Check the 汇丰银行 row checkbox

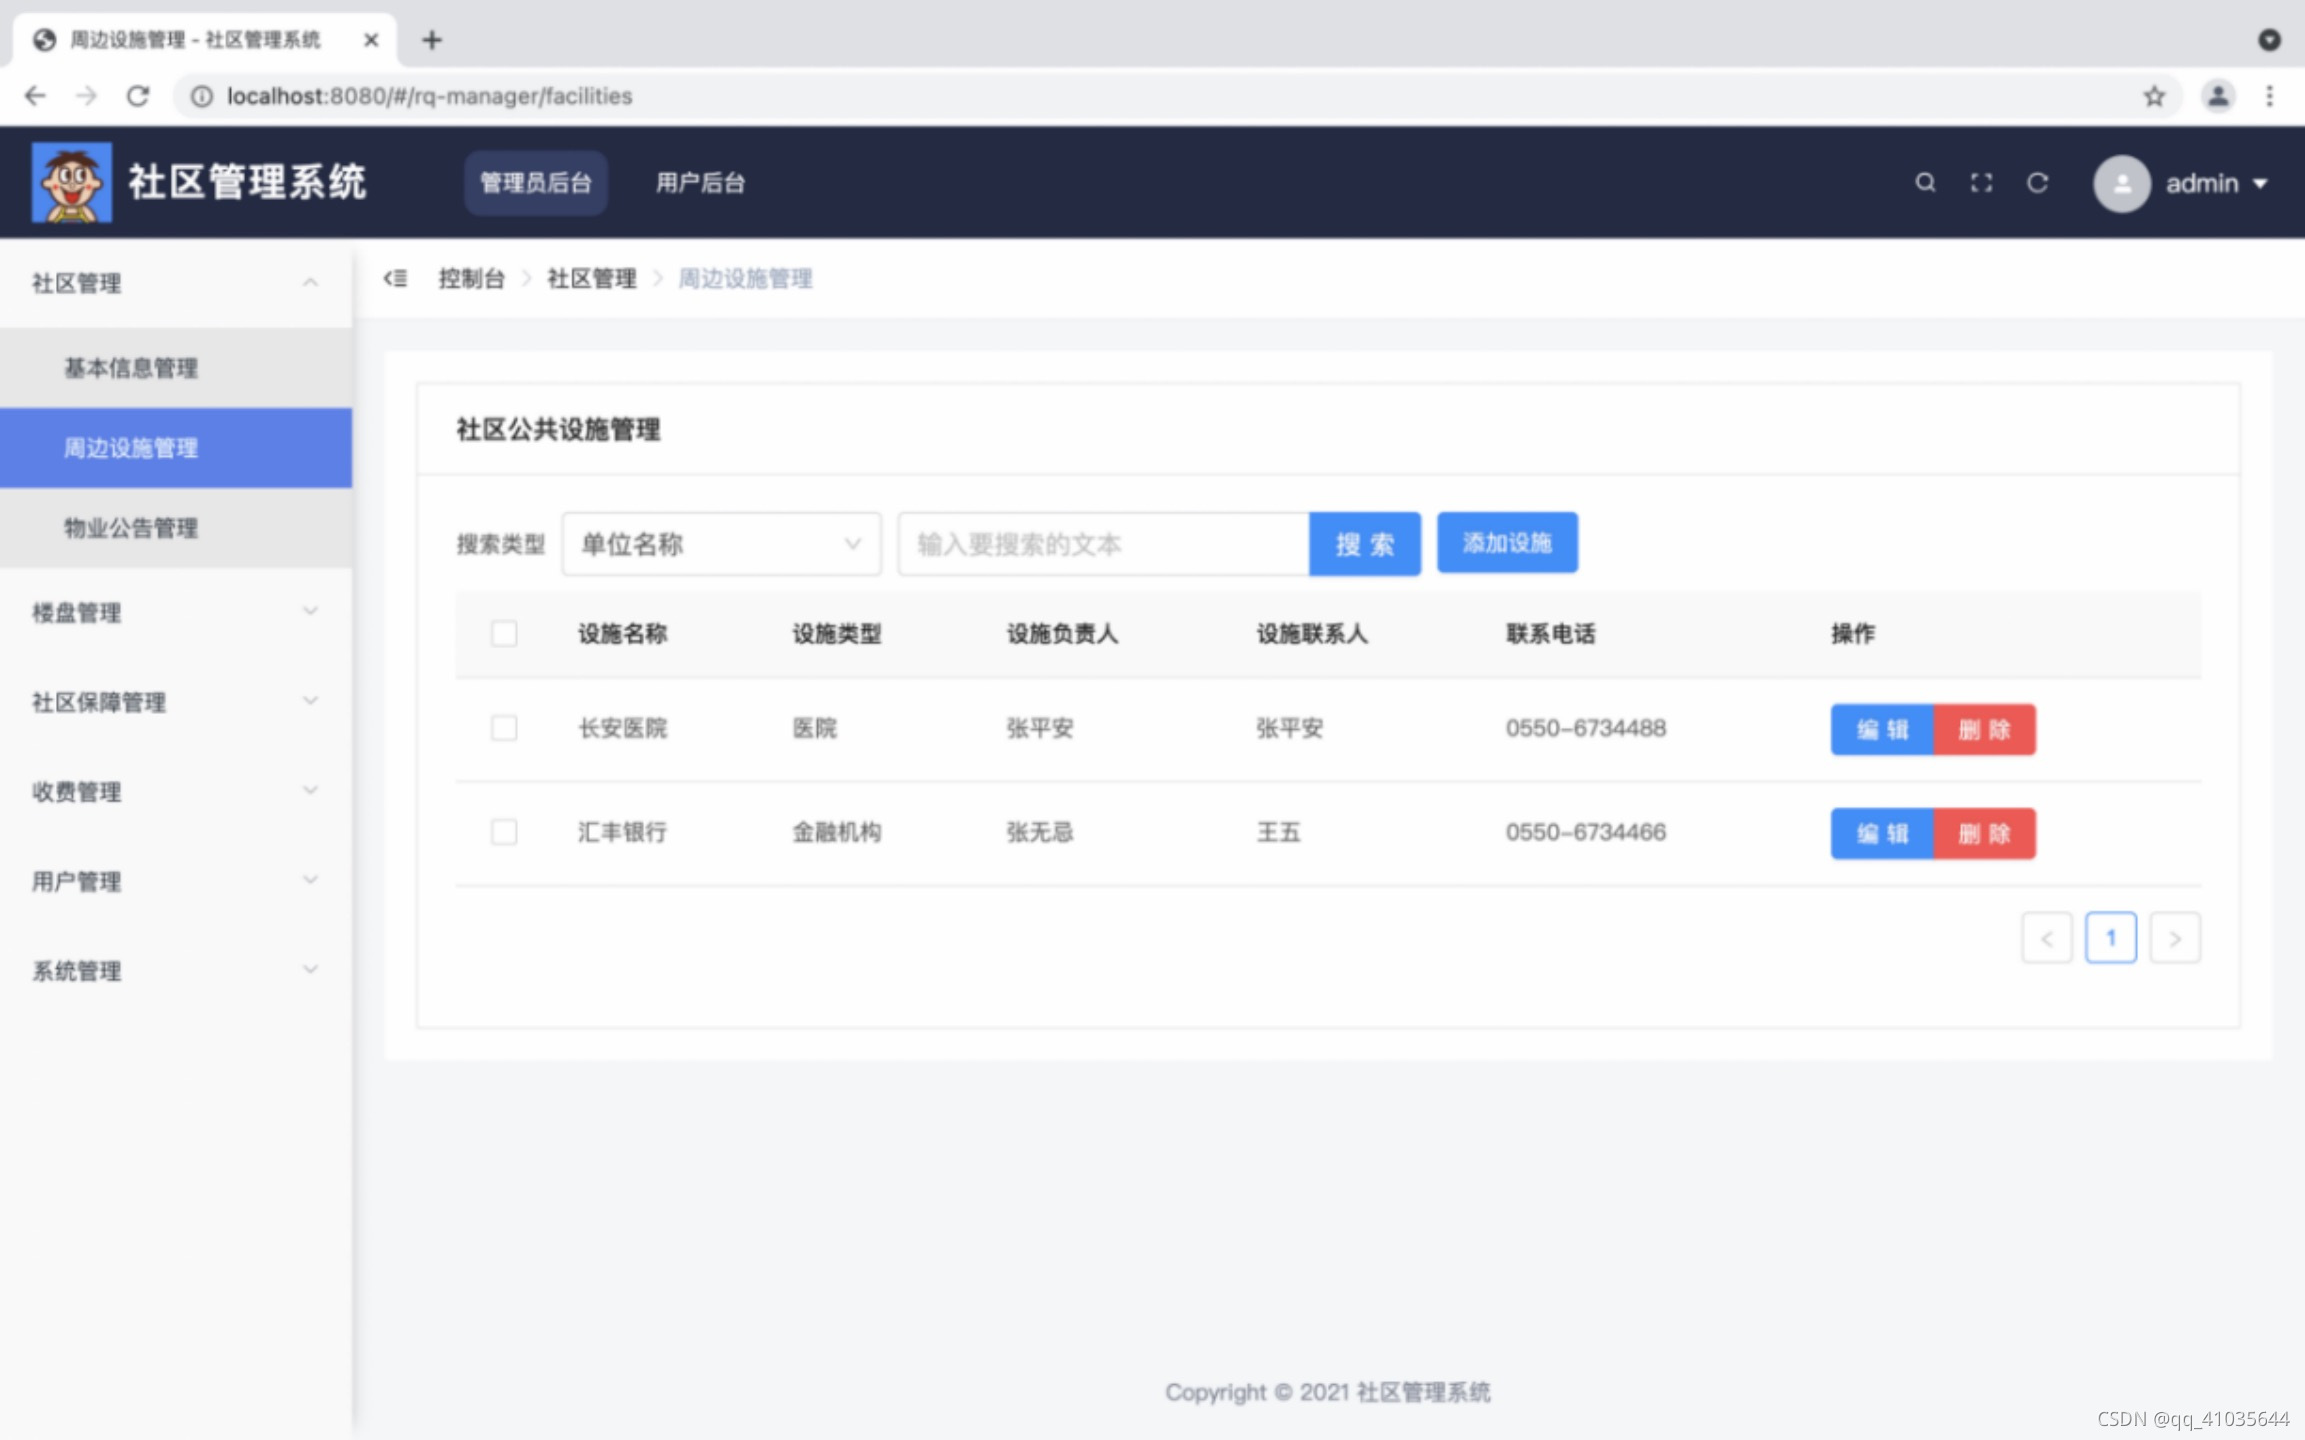click(504, 832)
